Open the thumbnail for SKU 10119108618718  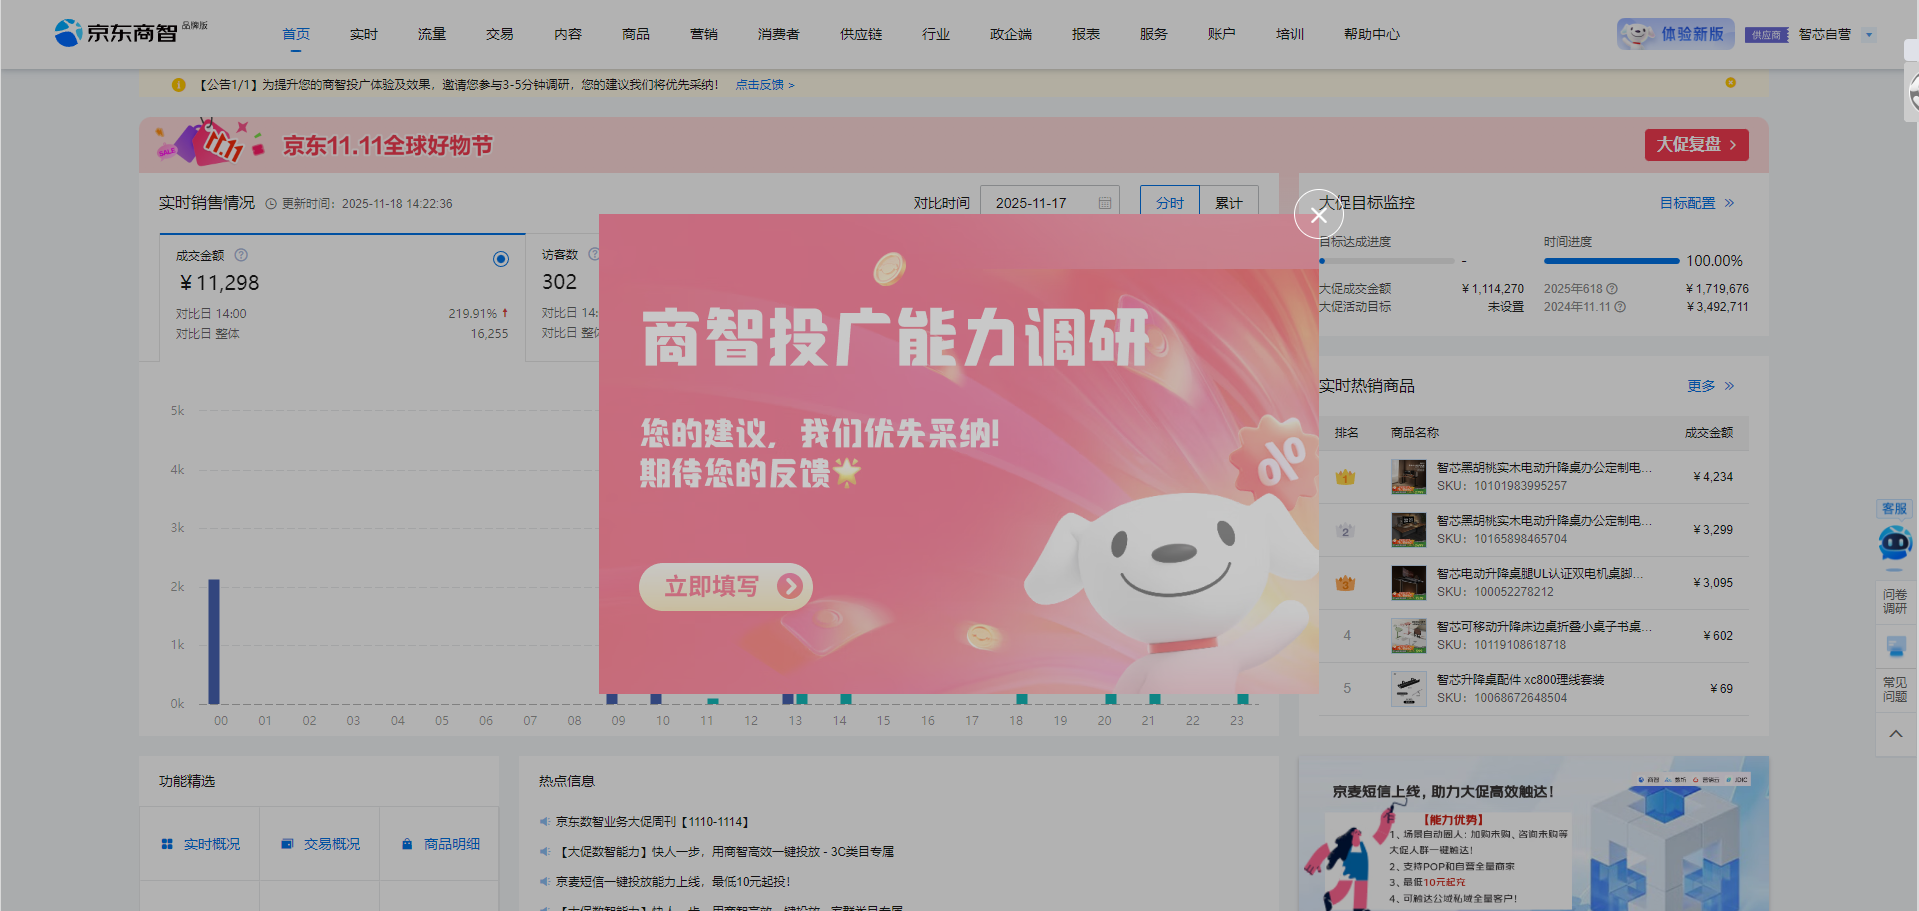(x=1409, y=636)
